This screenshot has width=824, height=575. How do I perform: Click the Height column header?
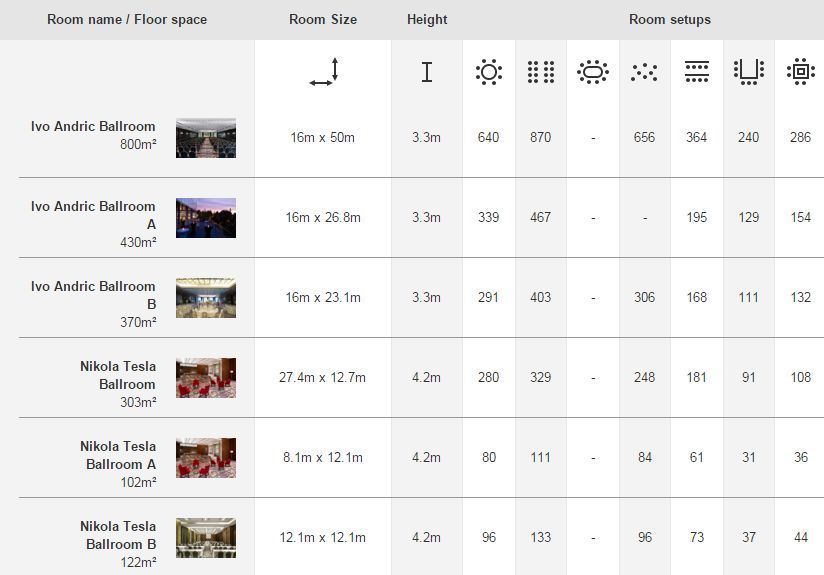(x=427, y=19)
